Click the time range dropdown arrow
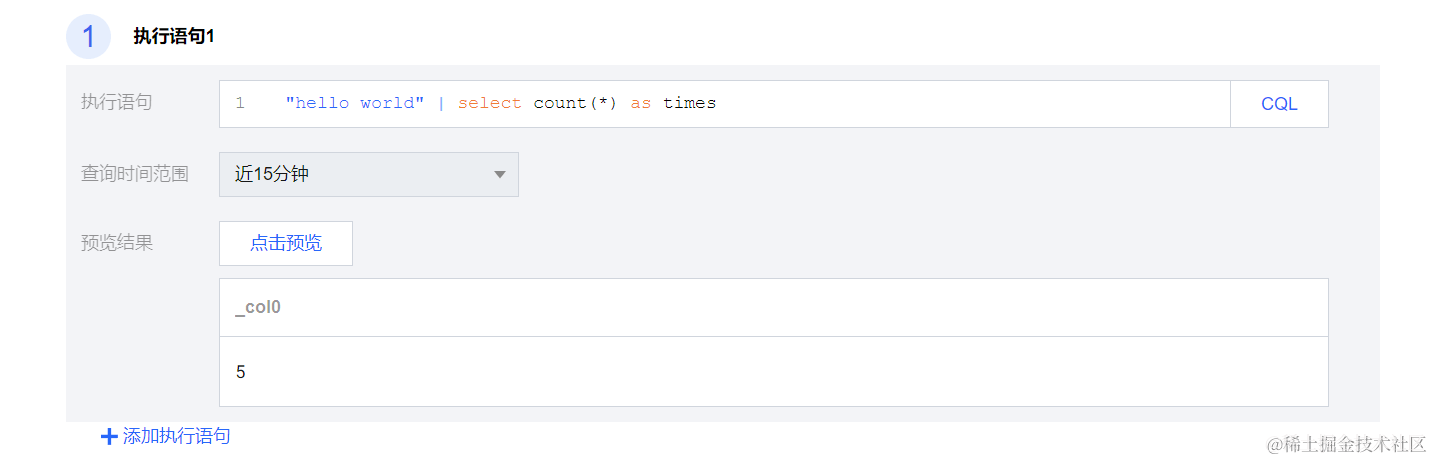Image resolution: width=1433 pixels, height=461 pixels. 500,175
